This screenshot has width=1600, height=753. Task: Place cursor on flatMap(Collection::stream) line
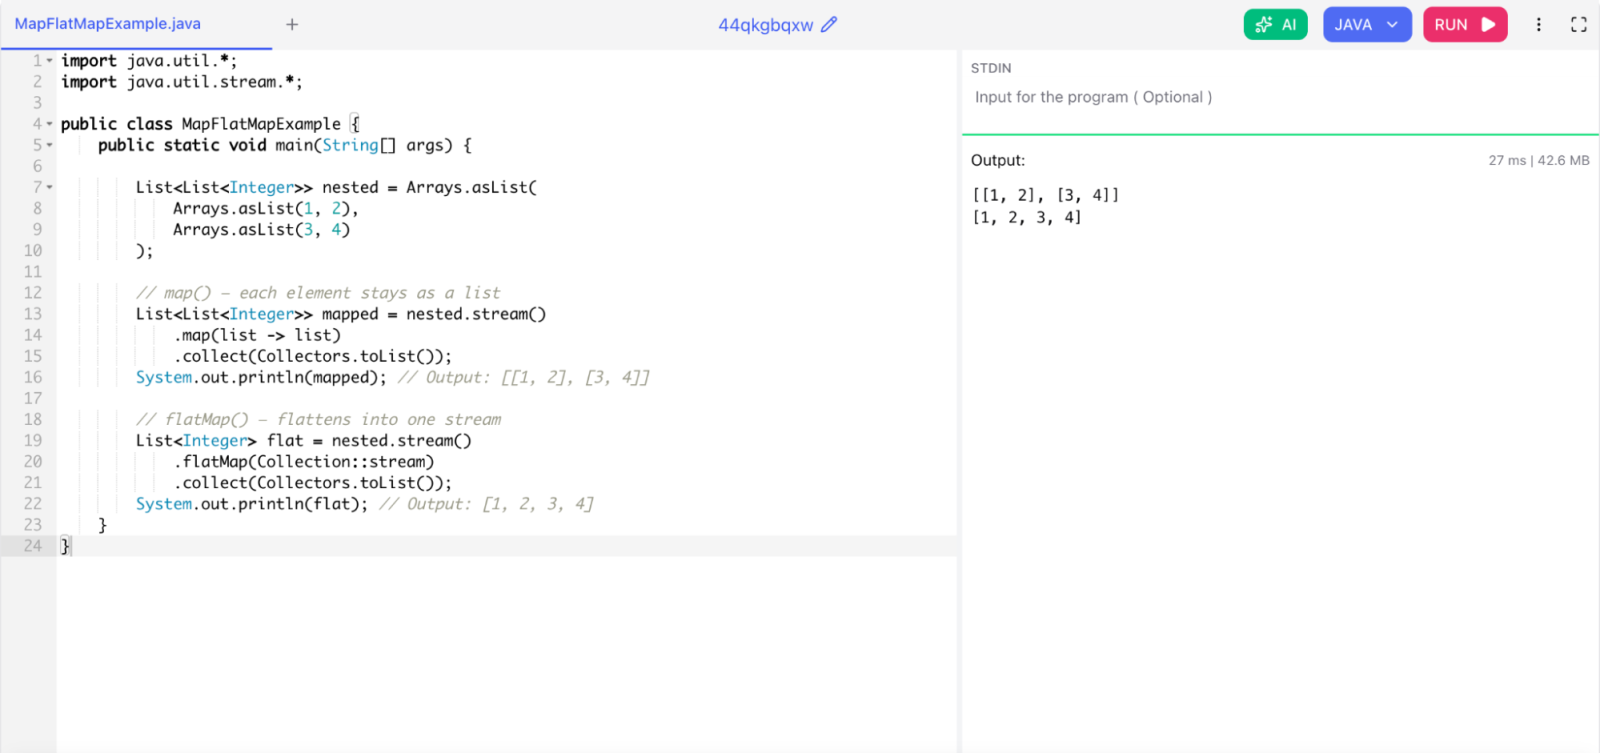point(304,462)
